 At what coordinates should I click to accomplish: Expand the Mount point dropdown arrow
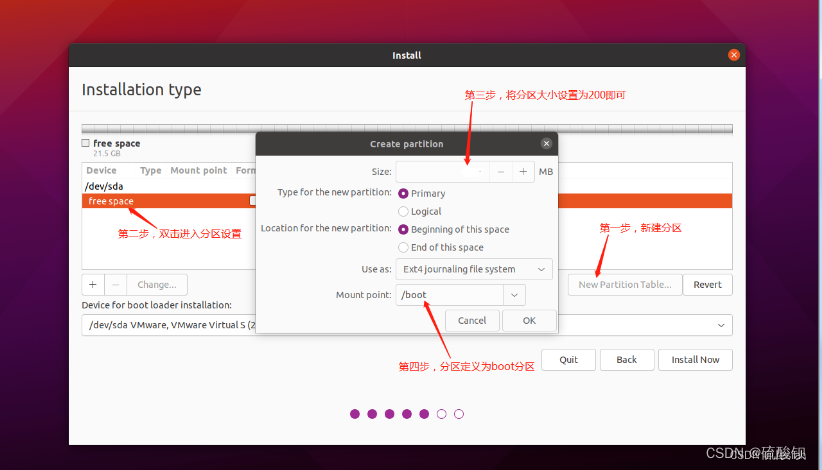click(x=514, y=295)
